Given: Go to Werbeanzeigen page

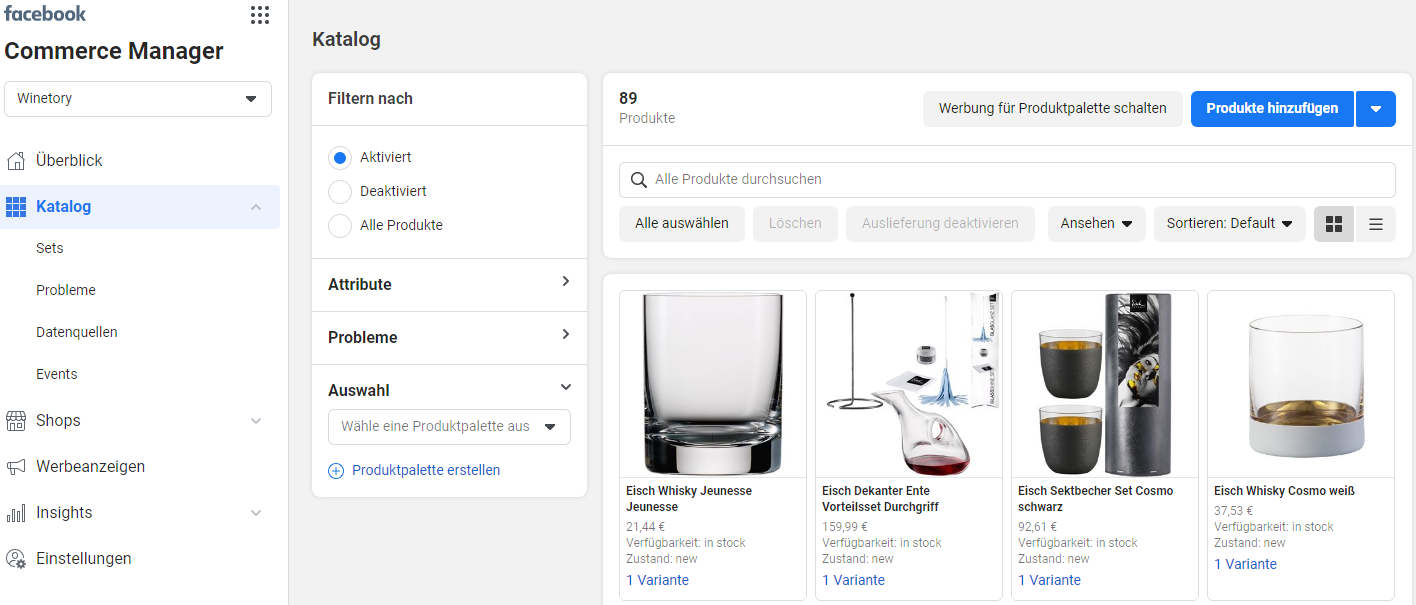Looking at the screenshot, I should pos(91,466).
